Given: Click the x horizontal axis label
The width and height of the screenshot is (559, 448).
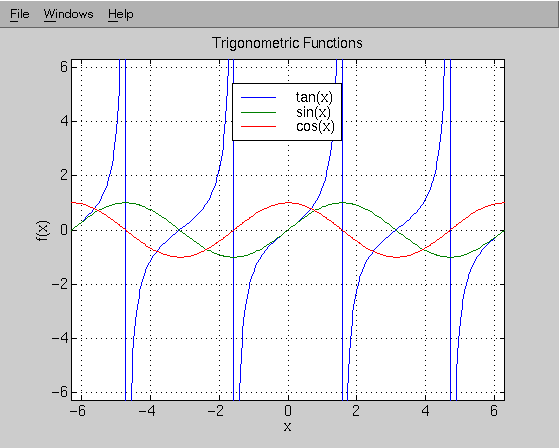Looking at the screenshot, I should [287, 426].
